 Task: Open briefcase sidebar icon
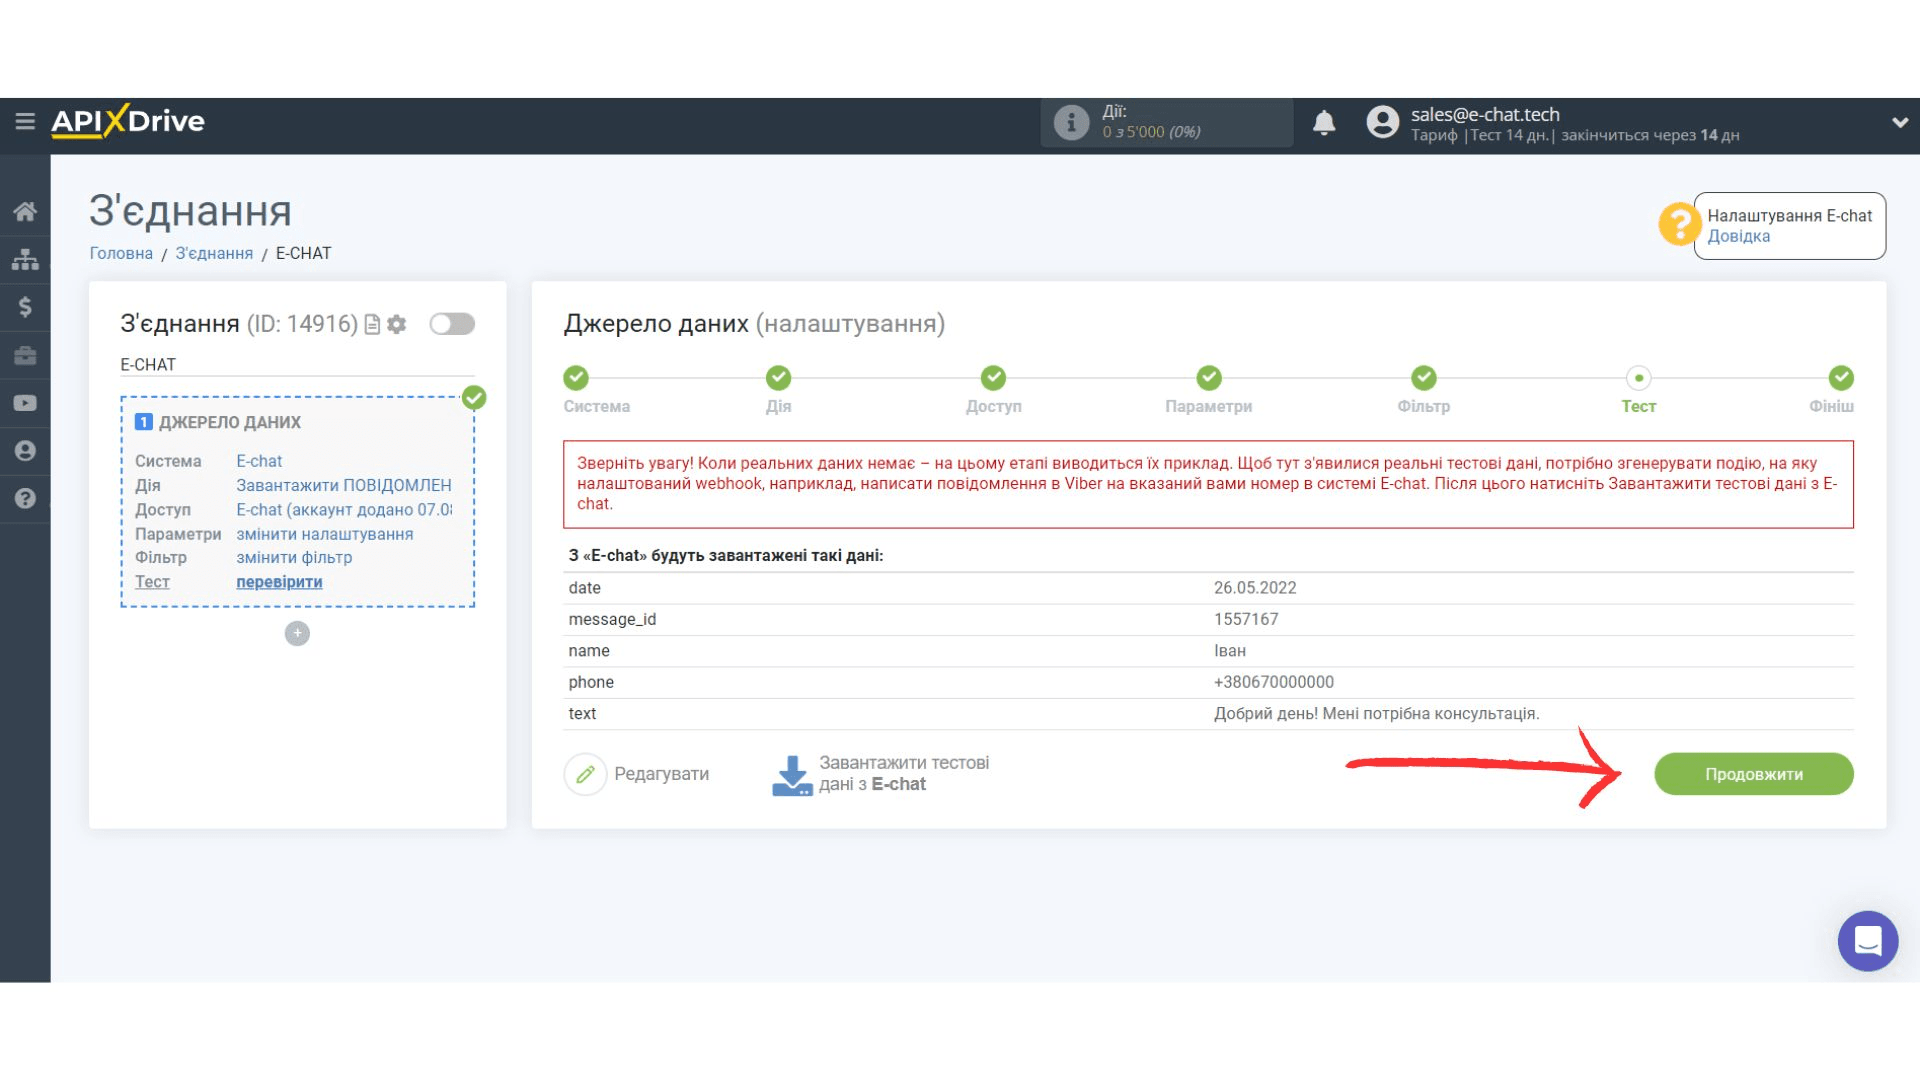pyautogui.click(x=25, y=355)
